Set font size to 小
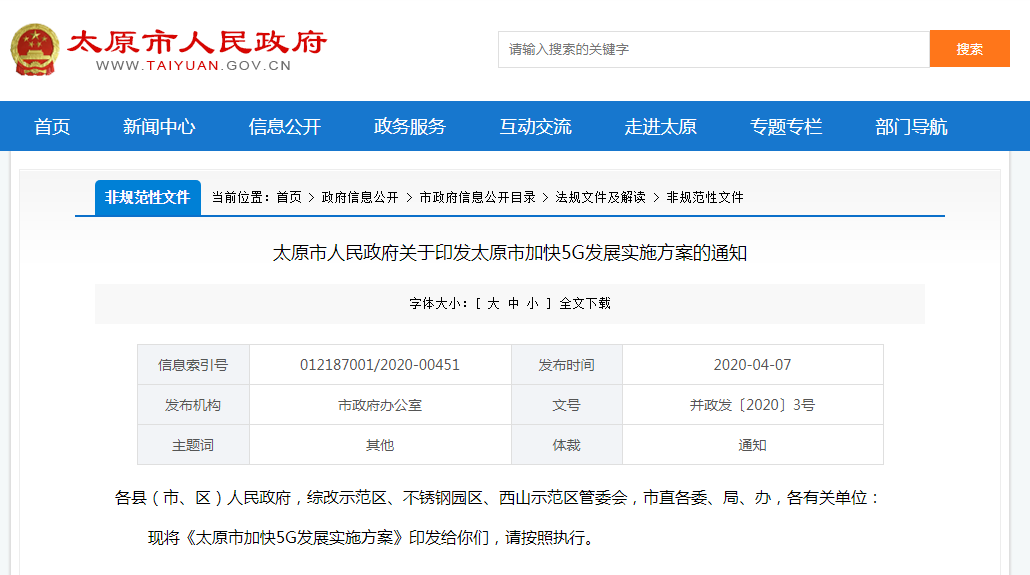This screenshot has width=1030, height=575. [533, 303]
